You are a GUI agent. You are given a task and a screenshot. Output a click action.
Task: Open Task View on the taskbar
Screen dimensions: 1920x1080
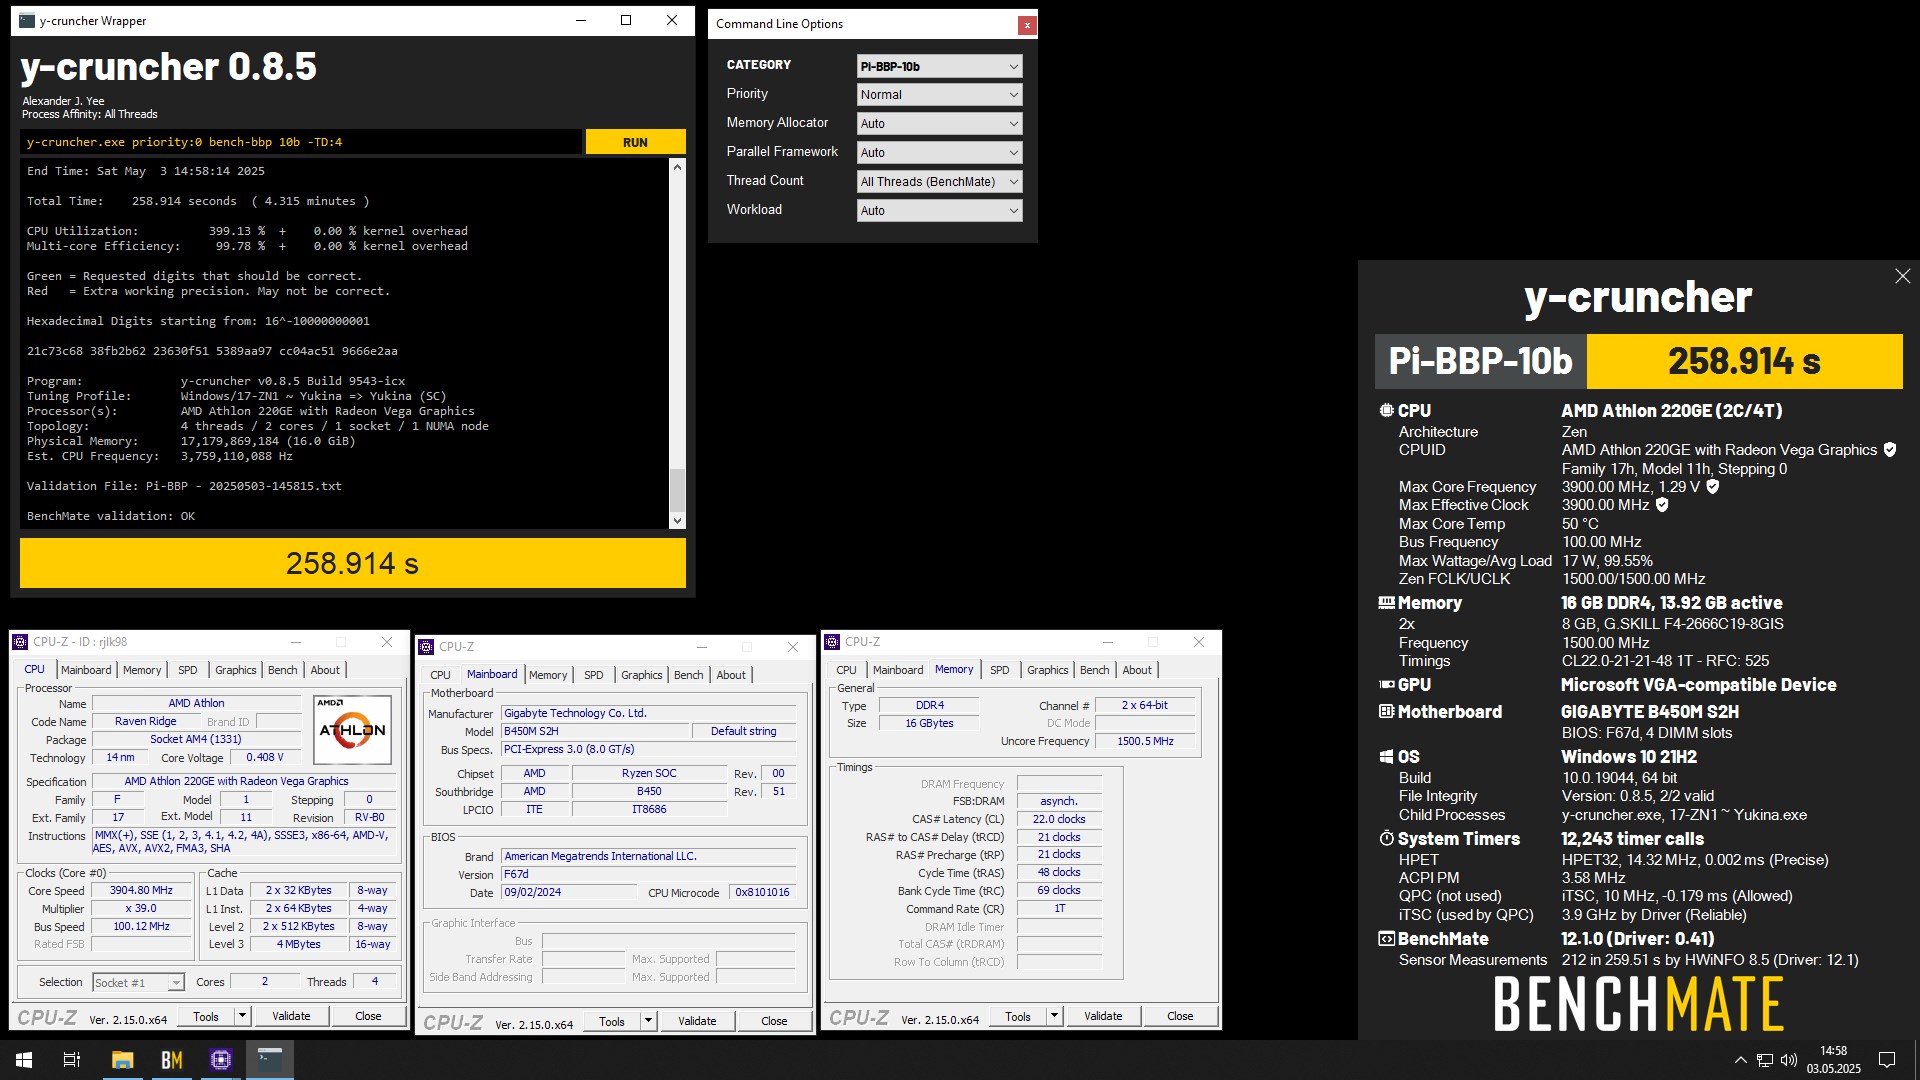tap(72, 1060)
